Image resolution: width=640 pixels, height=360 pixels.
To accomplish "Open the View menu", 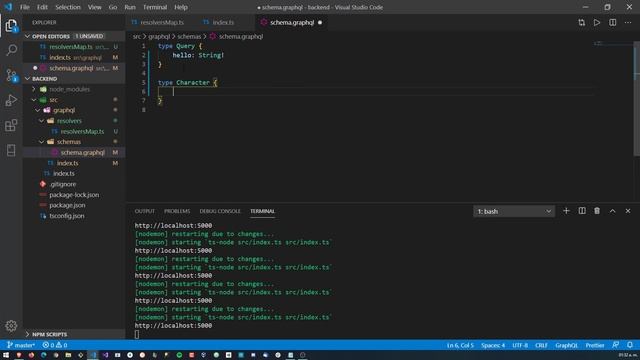I will [95, 7].
